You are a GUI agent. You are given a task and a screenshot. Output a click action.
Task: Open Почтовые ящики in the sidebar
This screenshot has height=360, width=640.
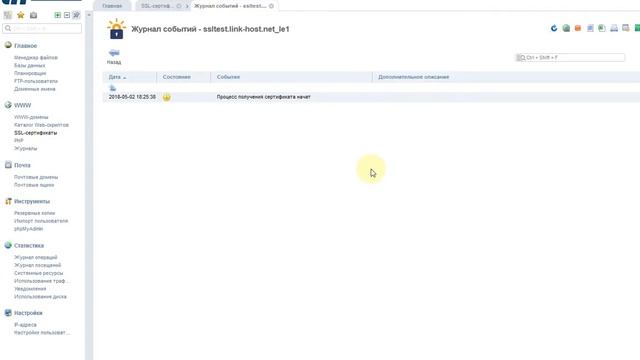click(34, 185)
